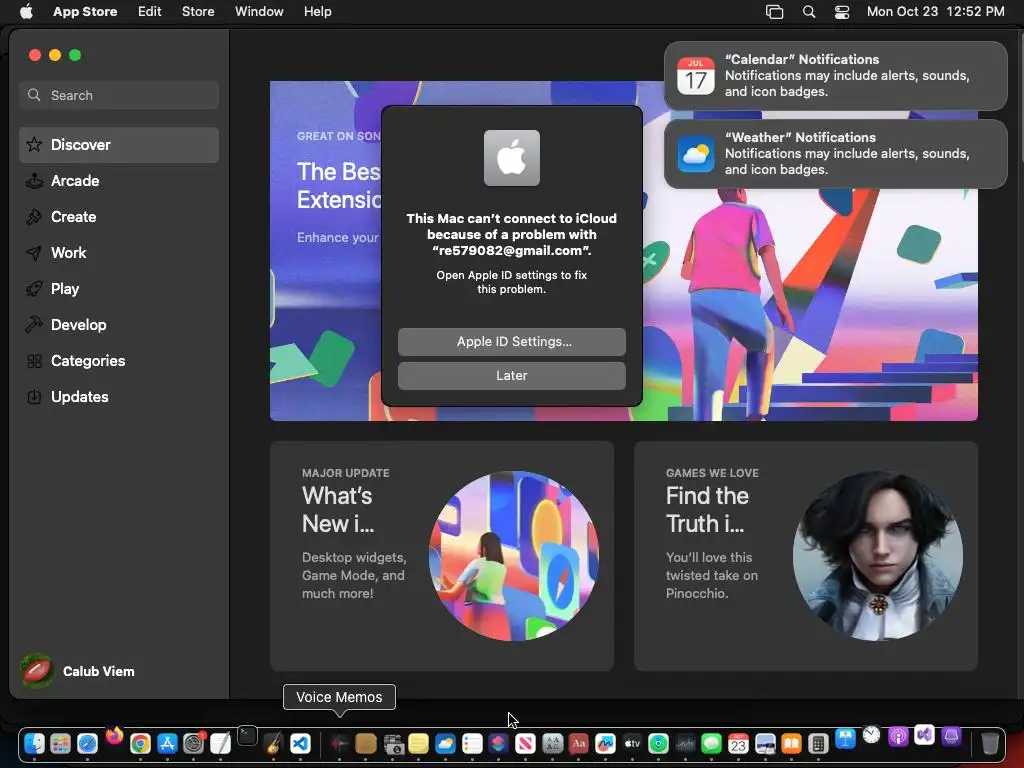Open the Updates section
Screen dimensions: 1024x768
click(119, 396)
